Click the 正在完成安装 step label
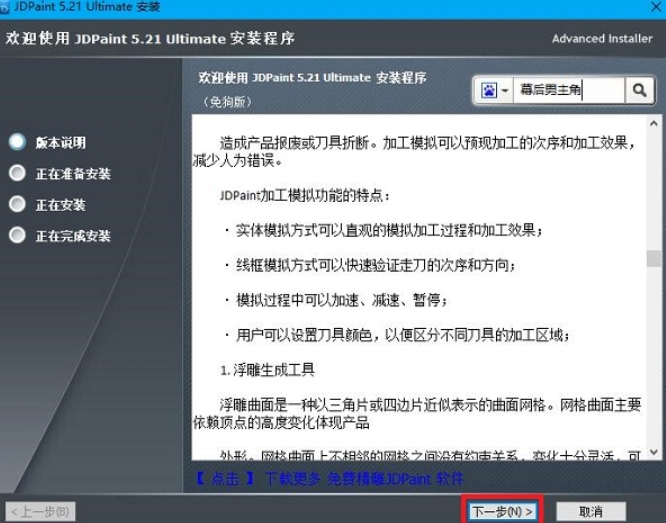Screen dimensions: 666x523 73,236
